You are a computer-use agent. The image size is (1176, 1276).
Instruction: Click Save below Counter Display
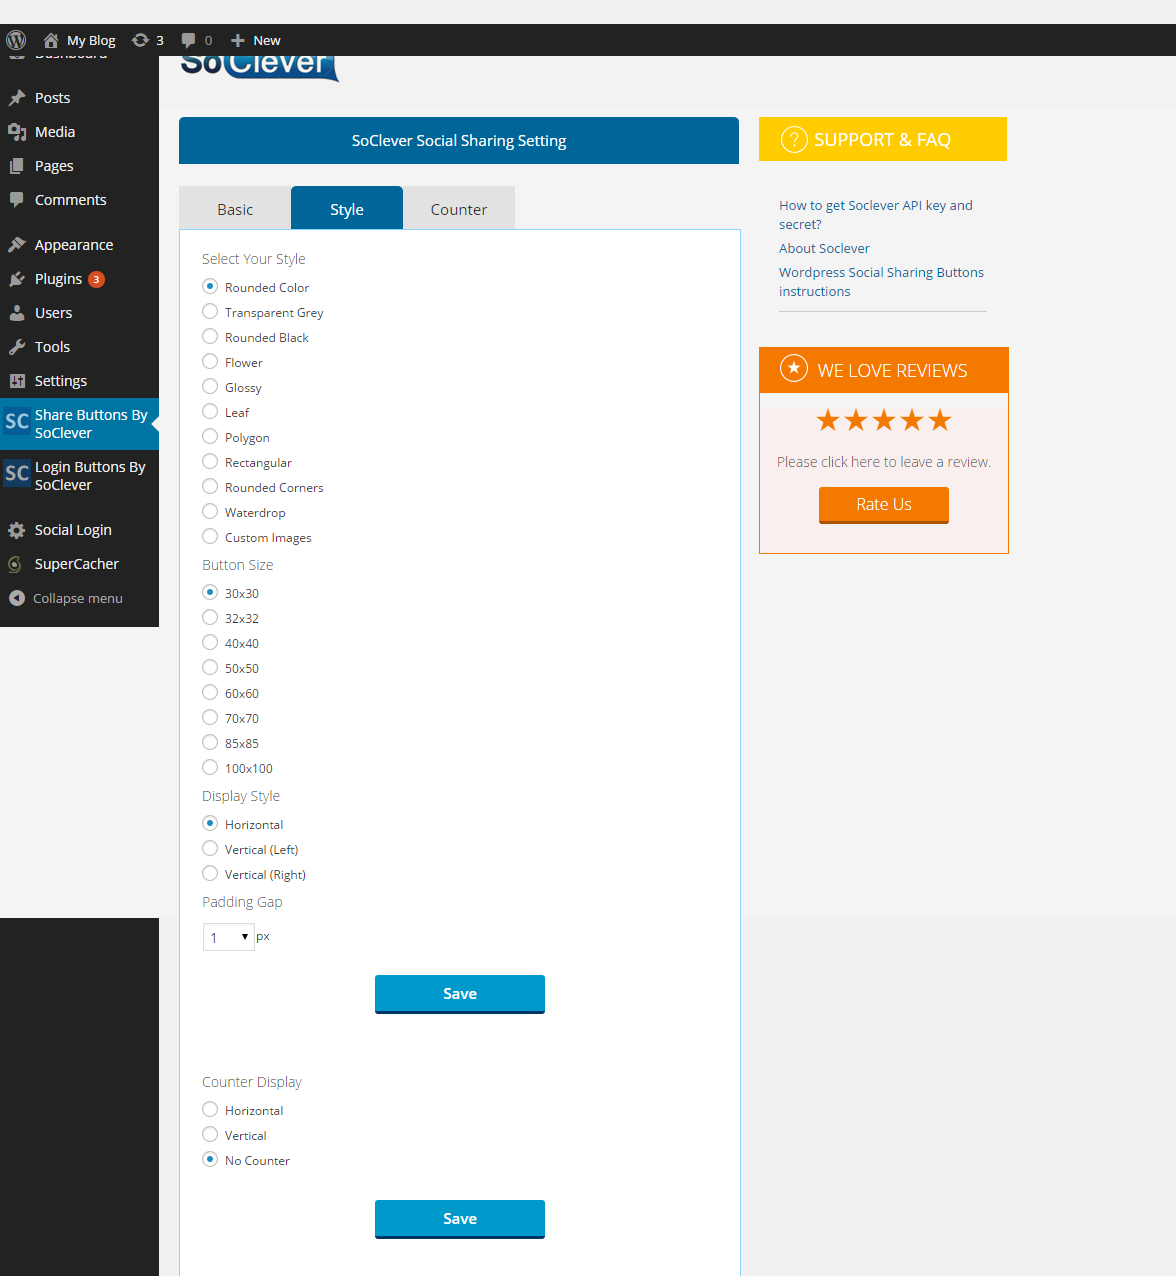(460, 1219)
